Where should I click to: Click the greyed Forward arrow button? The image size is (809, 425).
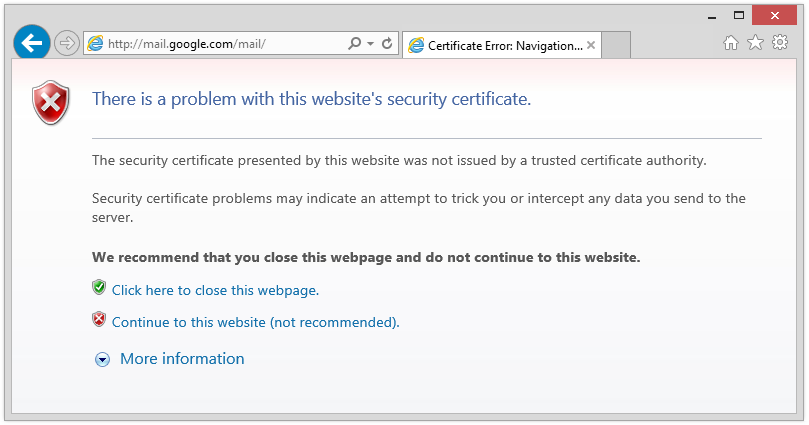tap(67, 43)
